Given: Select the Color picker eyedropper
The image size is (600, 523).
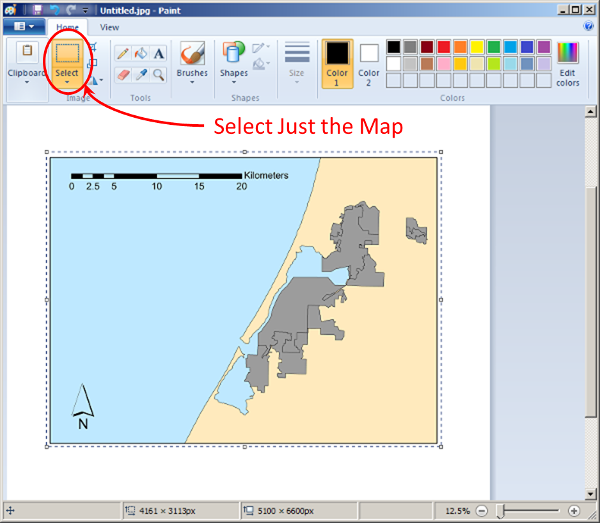Looking at the screenshot, I should pyautogui.click(x=141, y=74).
